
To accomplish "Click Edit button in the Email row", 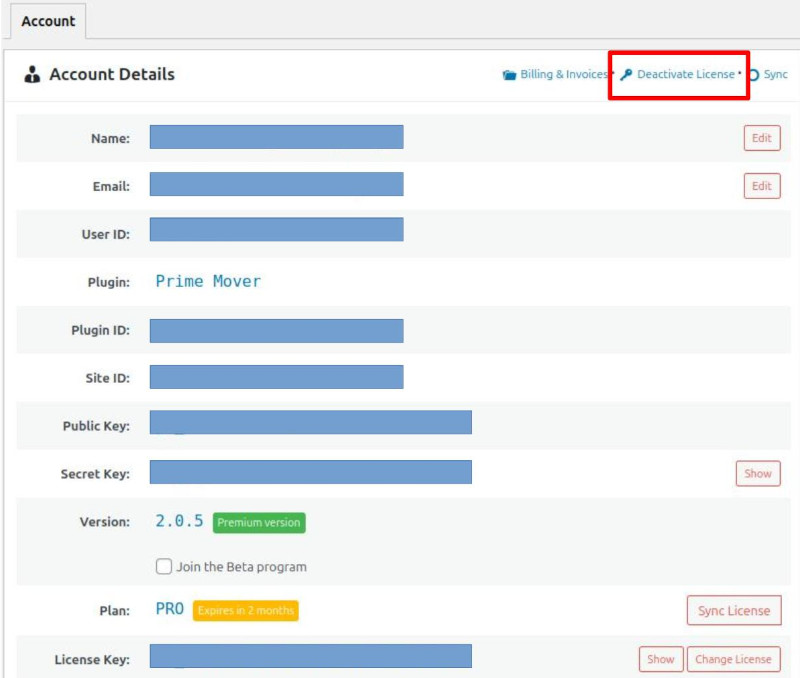I will click(x=762, y=186).
